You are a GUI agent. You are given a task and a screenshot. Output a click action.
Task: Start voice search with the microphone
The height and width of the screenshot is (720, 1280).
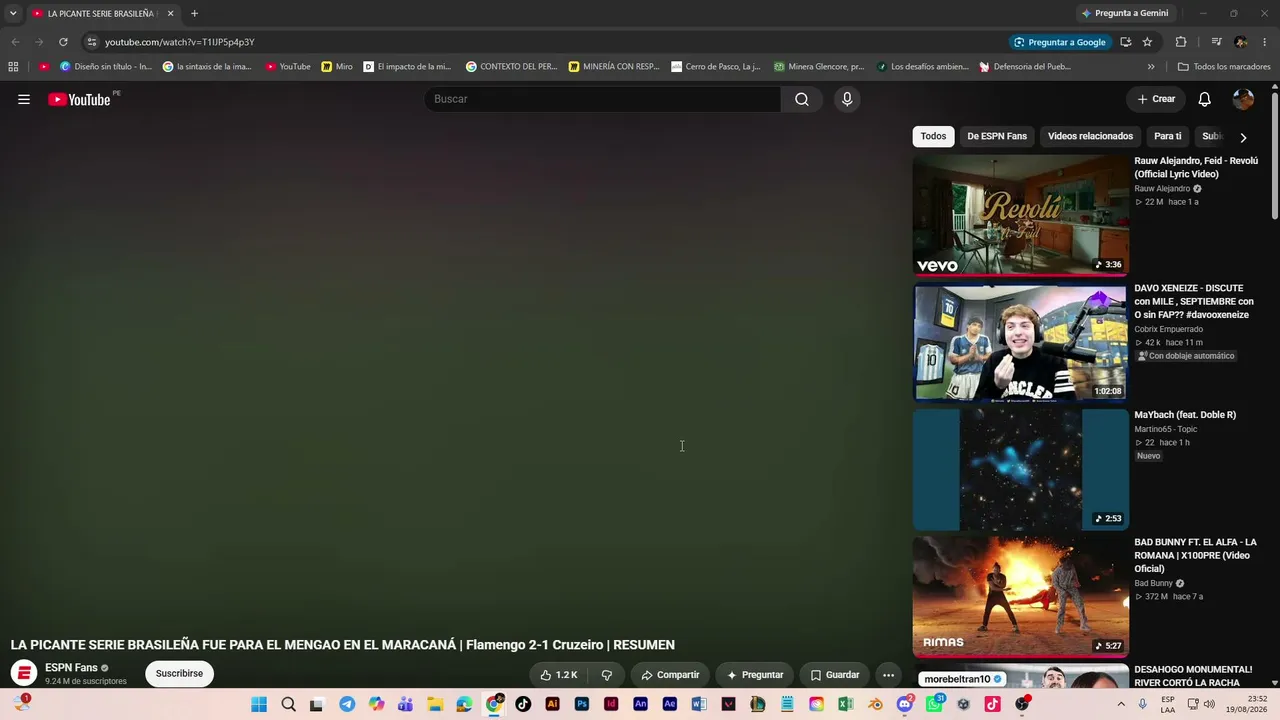coord(847,99)
